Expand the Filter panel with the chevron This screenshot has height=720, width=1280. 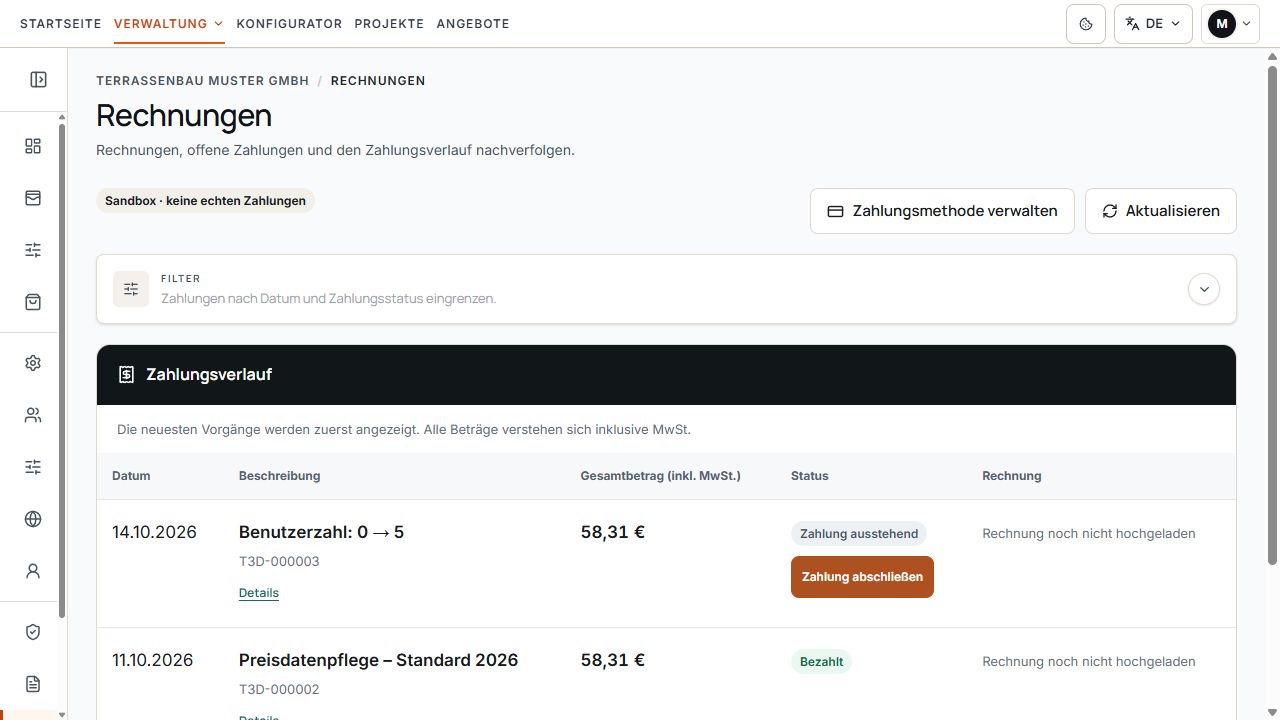(x=1204, y=289)
